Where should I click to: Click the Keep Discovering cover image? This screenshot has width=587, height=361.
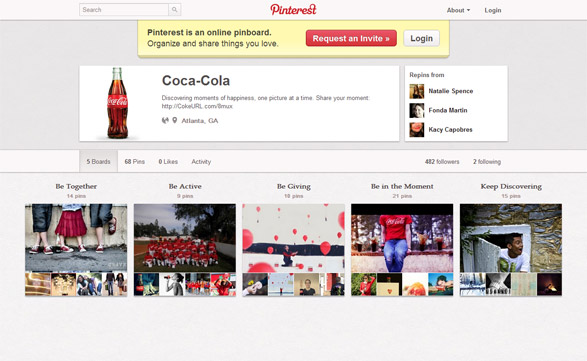click(x=511, y=238)
